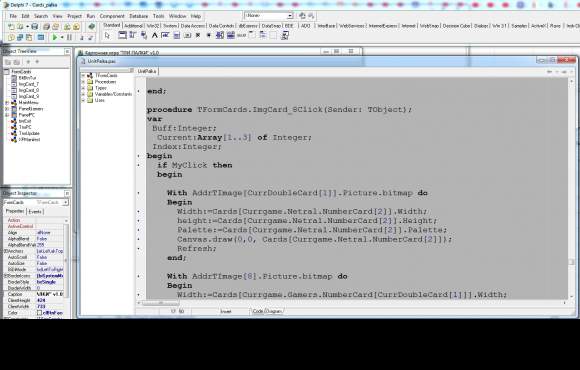
Task: Run the project with the green arrow
Action: coord(55,37)
